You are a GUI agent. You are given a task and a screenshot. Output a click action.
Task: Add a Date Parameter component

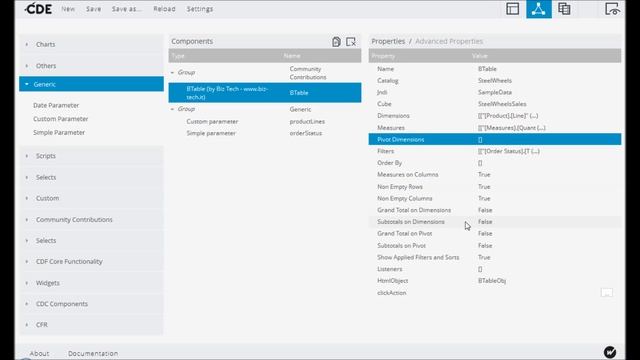coord(56,105)
